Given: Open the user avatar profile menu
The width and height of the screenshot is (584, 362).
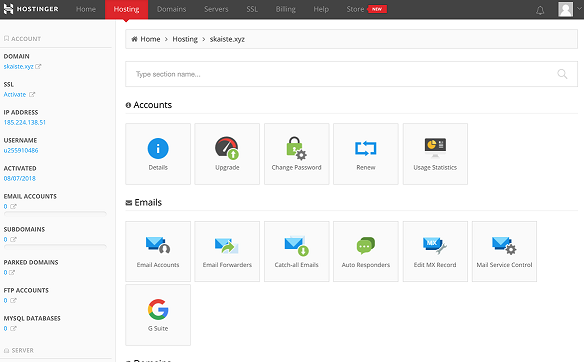Looking at the screenshot, I should point(565,9).
